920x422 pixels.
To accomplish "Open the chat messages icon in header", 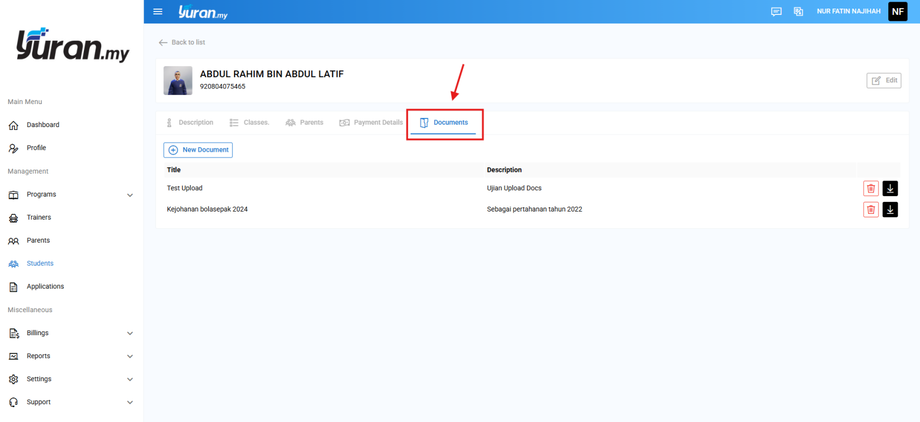I will point(776,12).
